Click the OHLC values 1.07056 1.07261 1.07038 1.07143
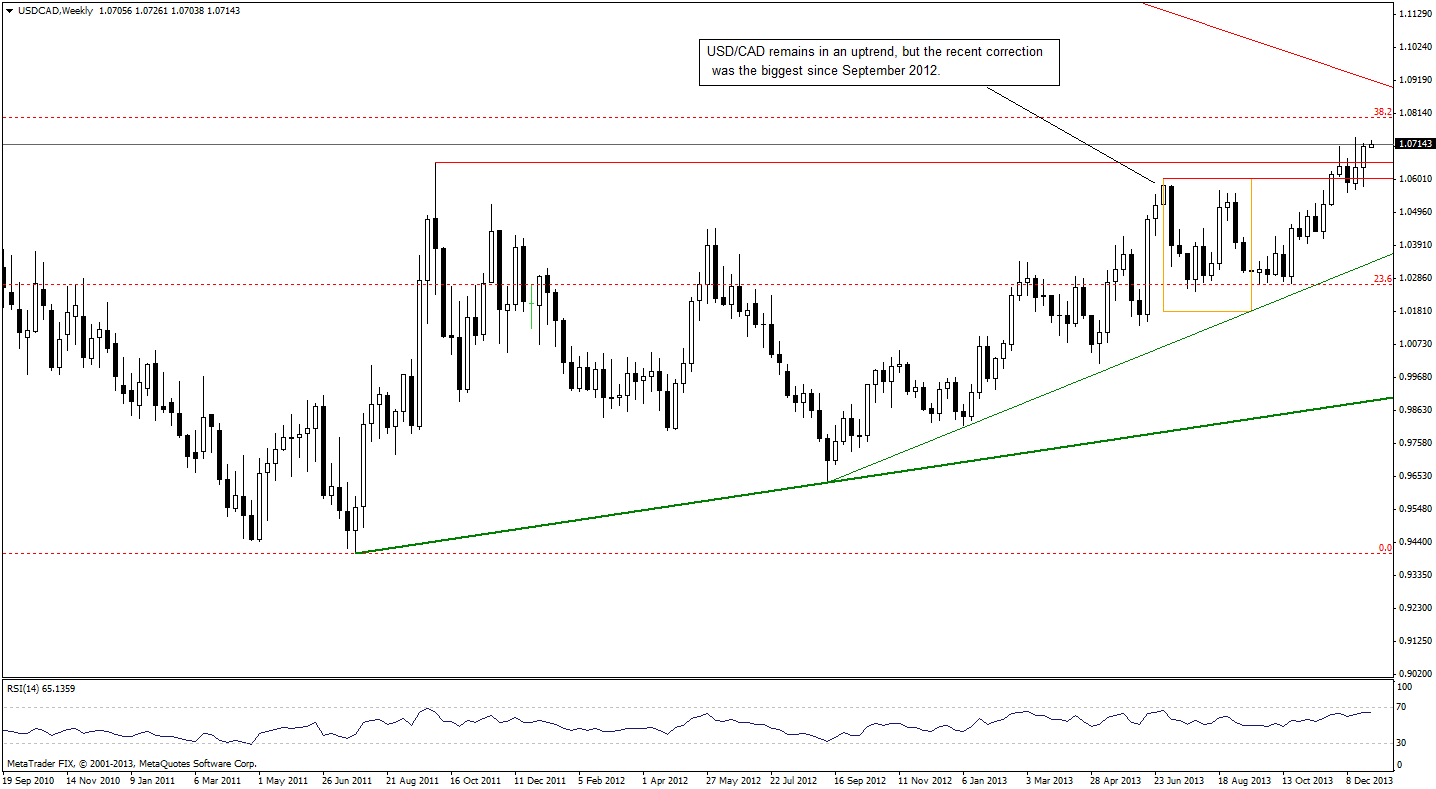The image size is (1436, 789). 168,10
